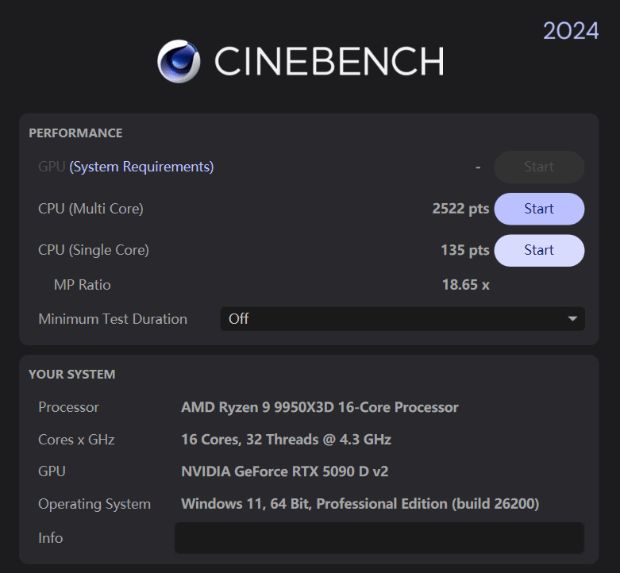Image resolution: width=620 pixels, height=573 pixels.
Task: Start the CPU Multi Core benchmark
Action: coord(539,209)
